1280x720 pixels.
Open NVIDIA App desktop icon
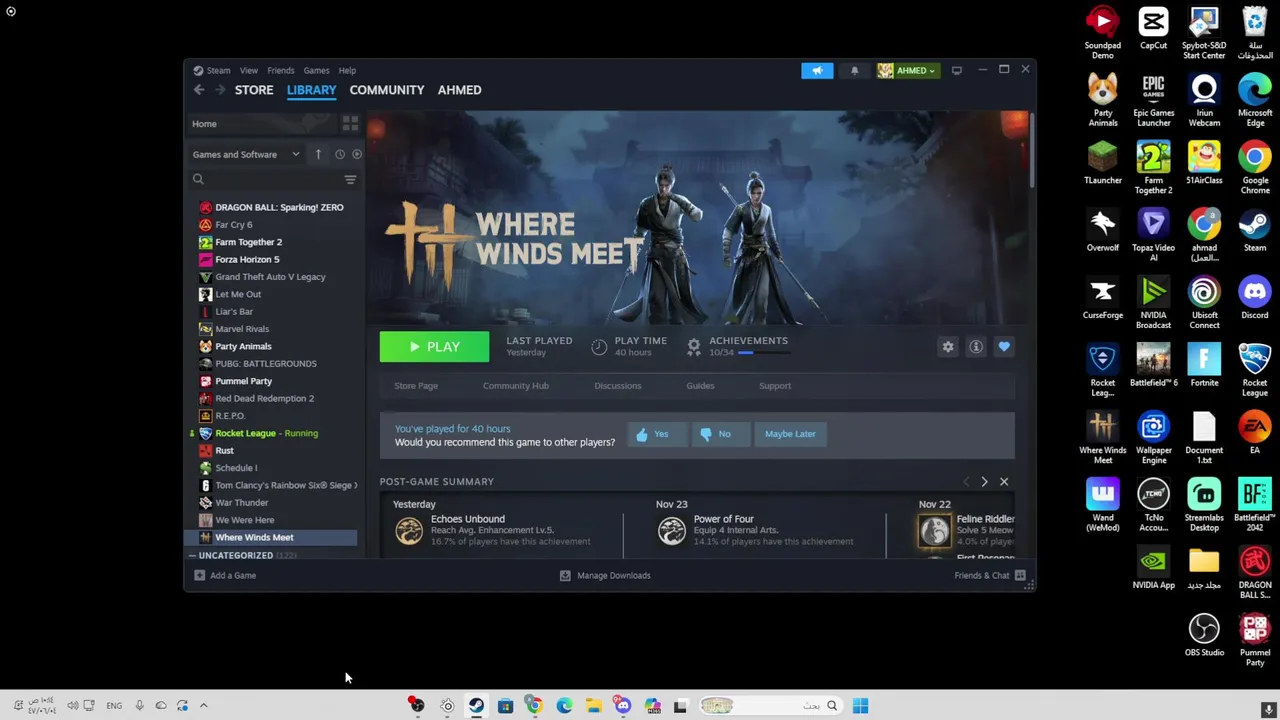pyautogui.click(x=1153, y=568)
